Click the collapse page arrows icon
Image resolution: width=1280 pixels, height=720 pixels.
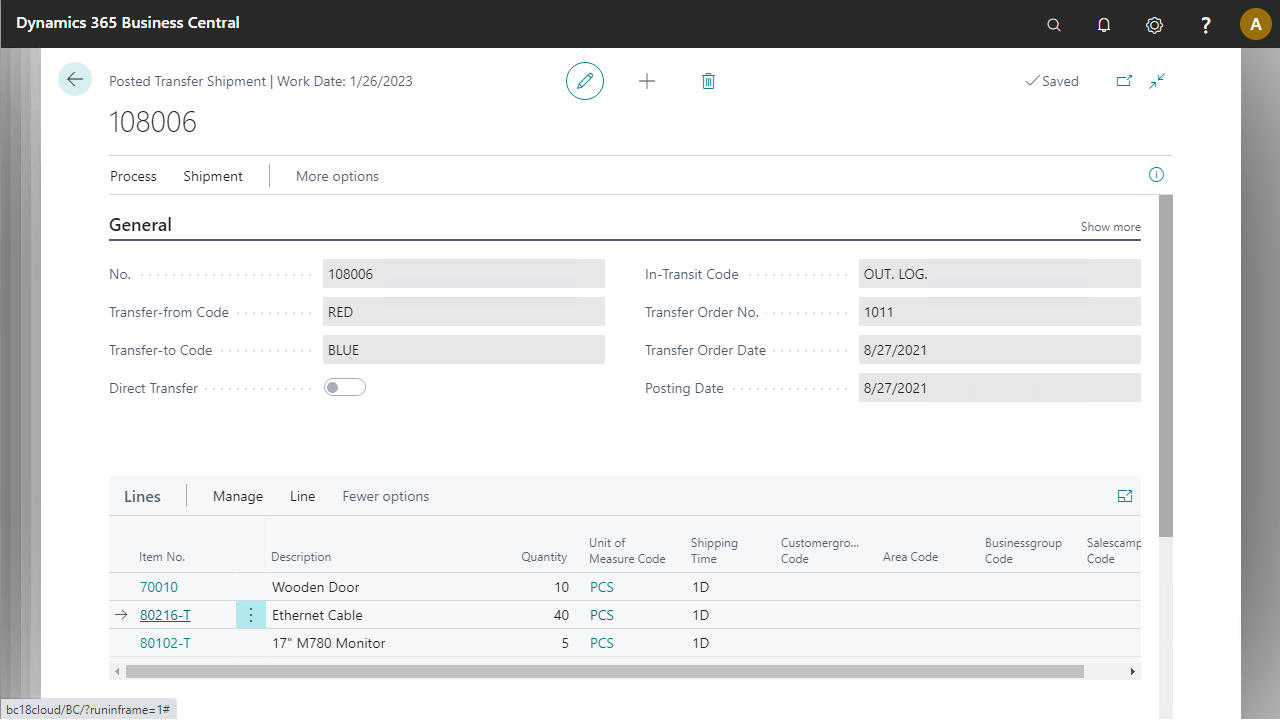tap(1157, 81)
